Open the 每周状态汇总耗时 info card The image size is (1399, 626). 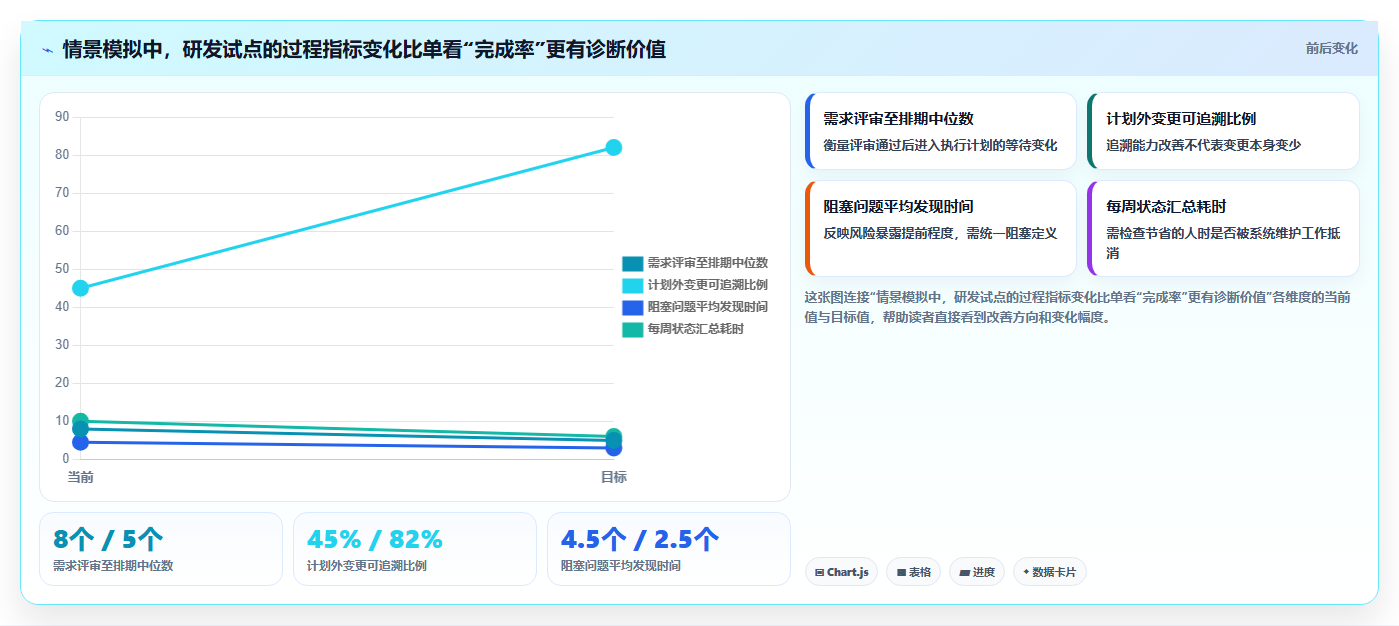[x=1223, y=228]
